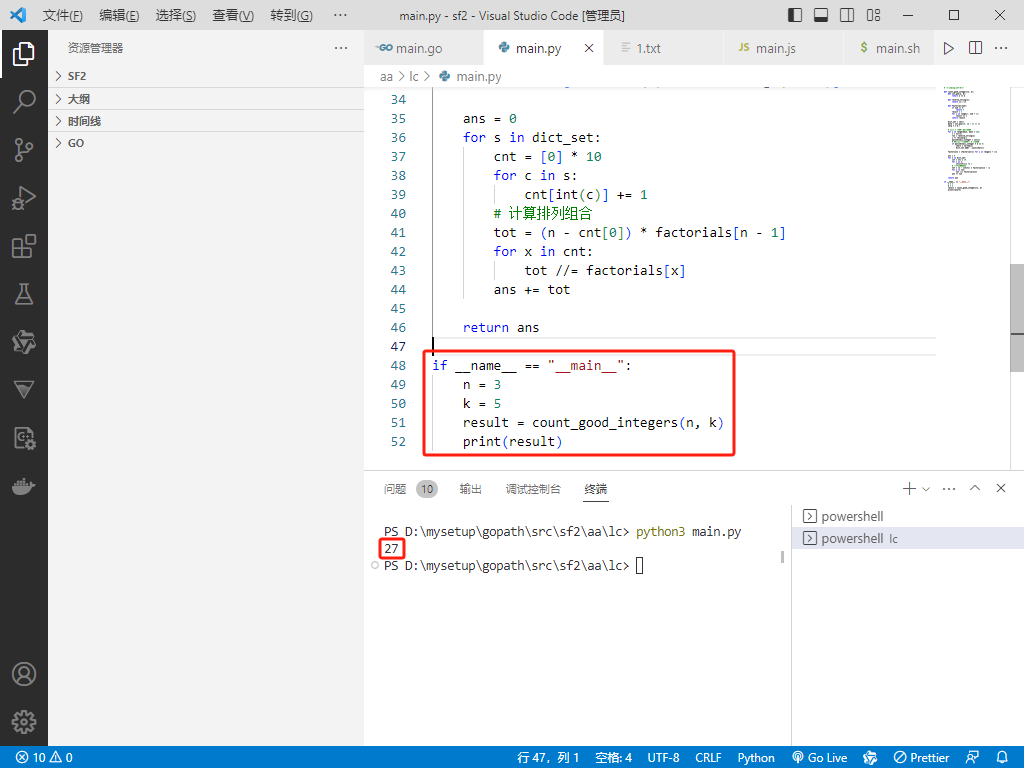1024x768 pixels.
Task: Expand the GO section in explorer
Action: 206,143
